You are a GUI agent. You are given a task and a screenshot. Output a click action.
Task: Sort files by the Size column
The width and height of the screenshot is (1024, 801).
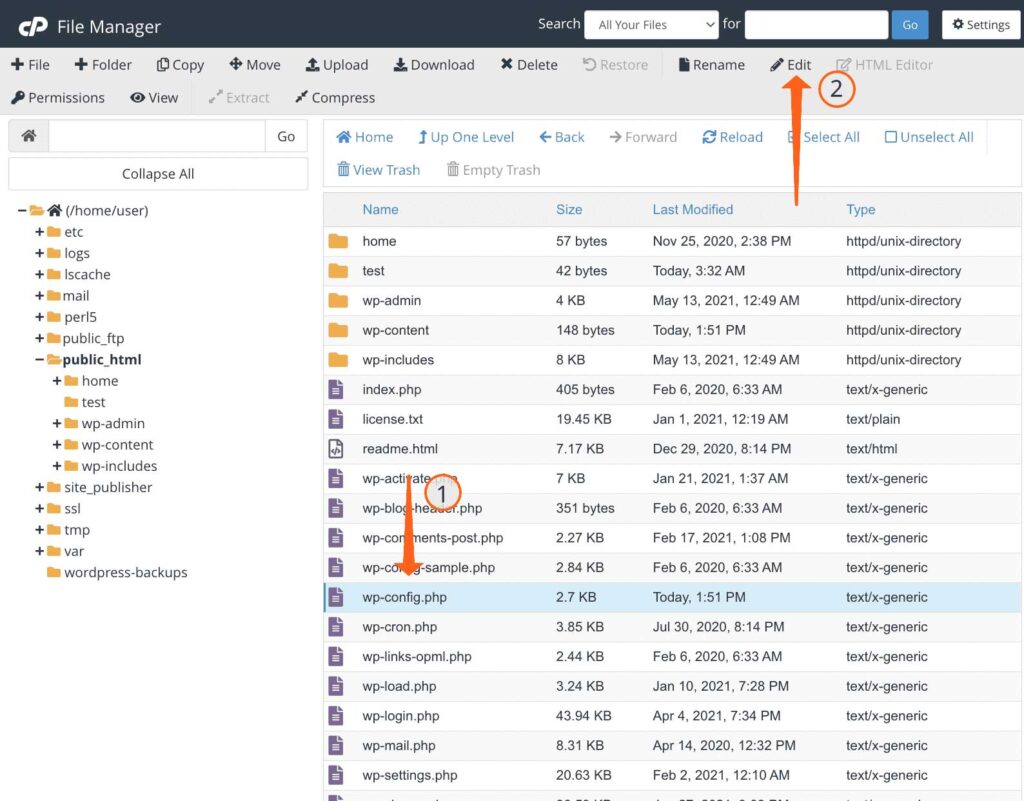click(569, 210)
